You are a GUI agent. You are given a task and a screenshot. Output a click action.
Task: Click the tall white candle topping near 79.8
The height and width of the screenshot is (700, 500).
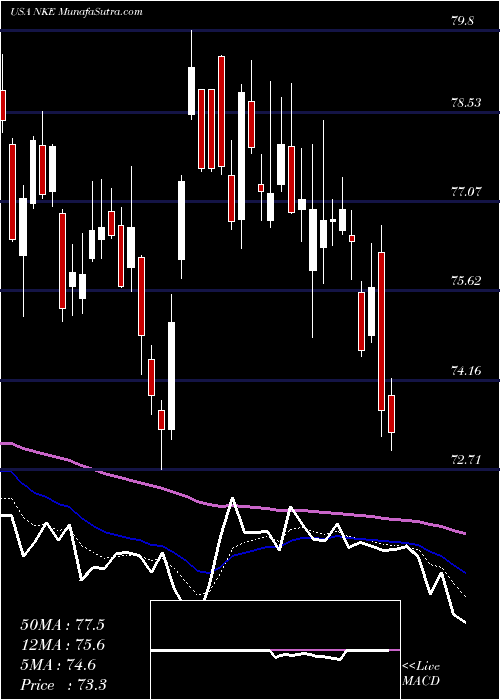point(192,91)
